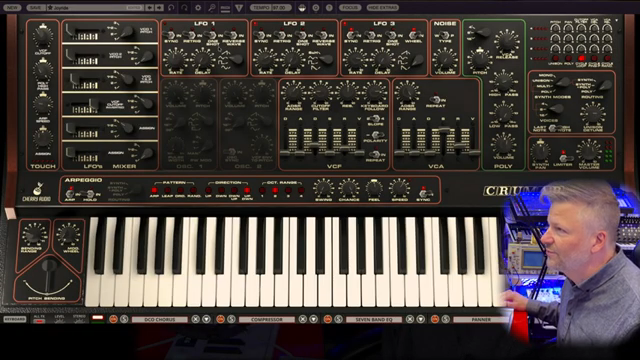
Task: Click the zoom magnifier icon
Action: (x=211, y=7)
